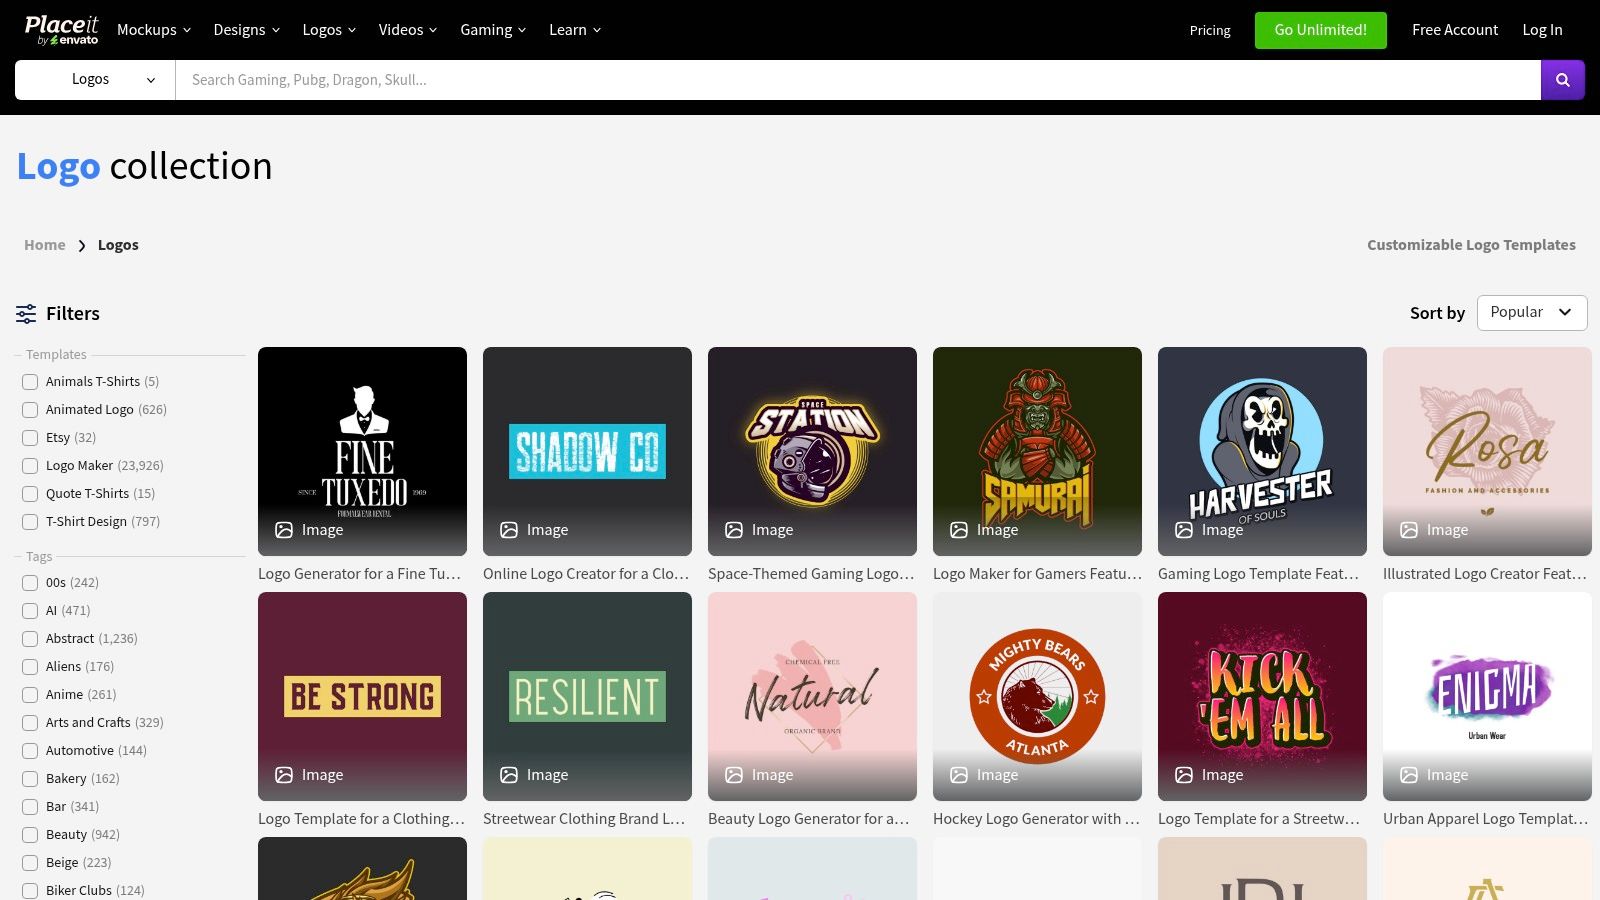Click the search input field
The height and width of the screenshot is (900, 1600).
(858, 80)
